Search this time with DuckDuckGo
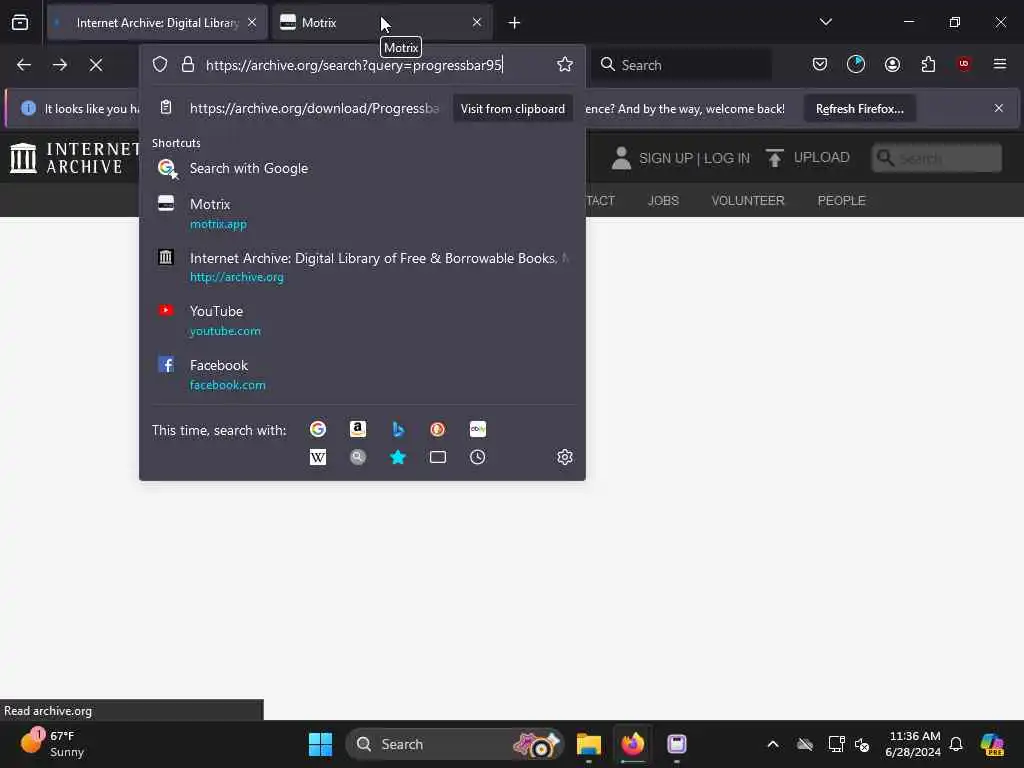This screenshot has height=768, width=1024. click(x=438, y=429)
